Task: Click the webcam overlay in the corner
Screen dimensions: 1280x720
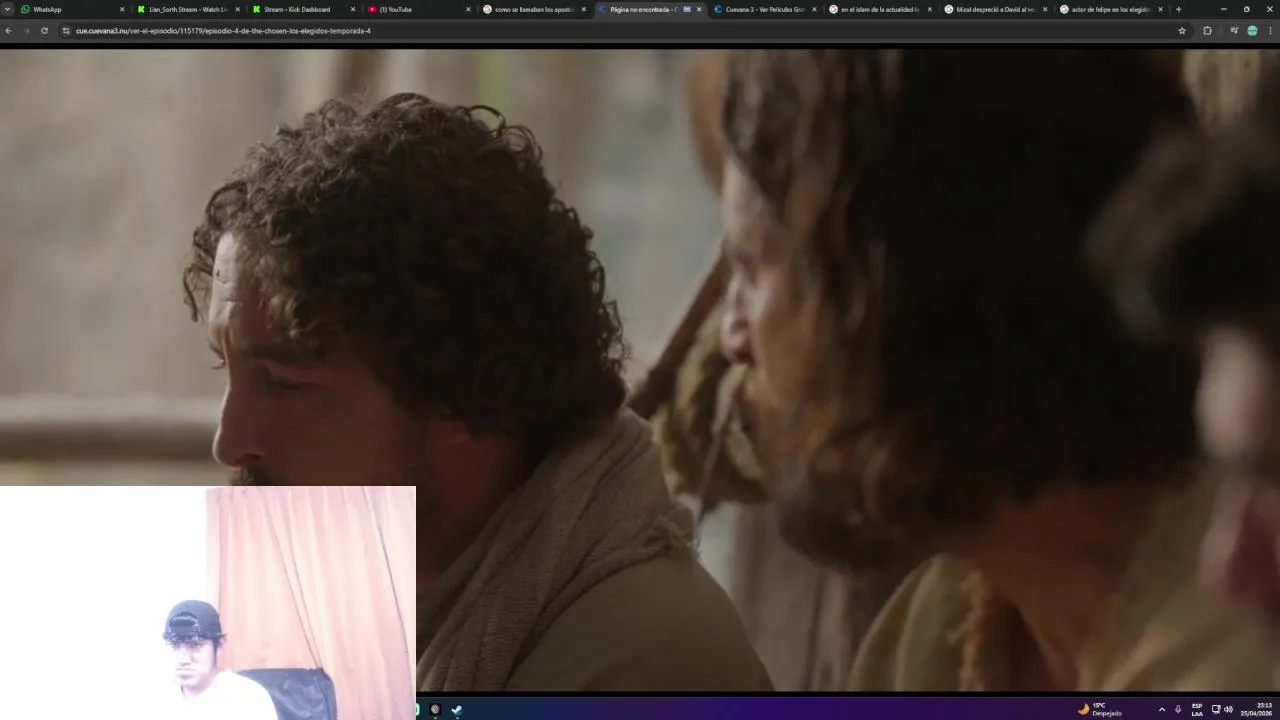Action: pos(208,603)
